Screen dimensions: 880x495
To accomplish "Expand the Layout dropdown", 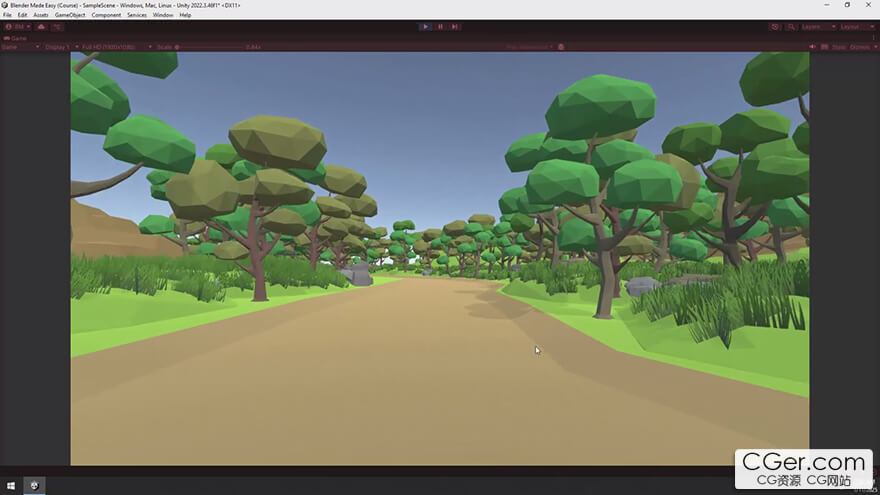I will [856, 27].
